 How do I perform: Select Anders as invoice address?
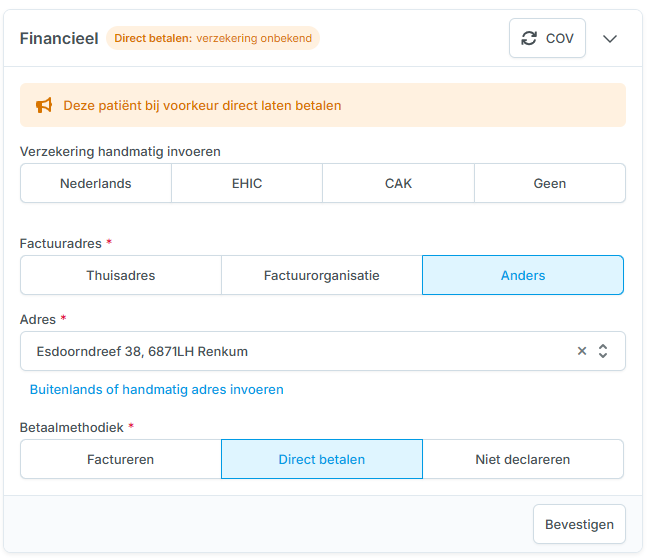pos(523,275)
